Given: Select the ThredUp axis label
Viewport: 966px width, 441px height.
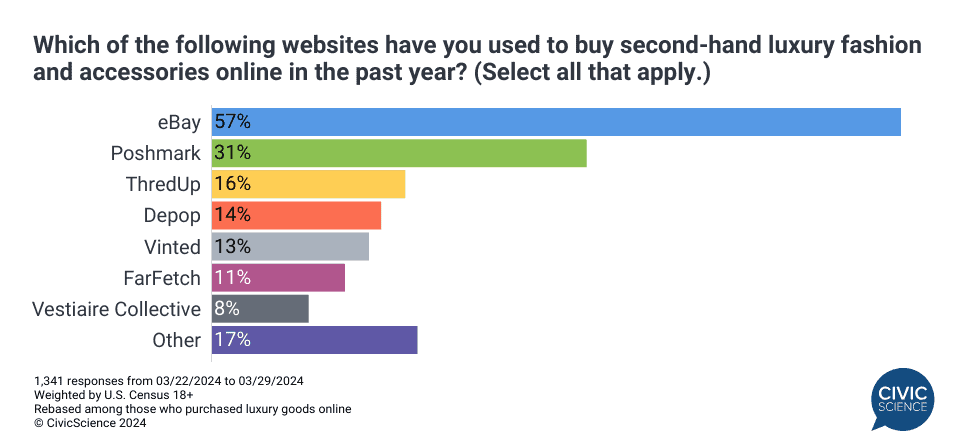Looking at the screenshot, I should 163,184.
